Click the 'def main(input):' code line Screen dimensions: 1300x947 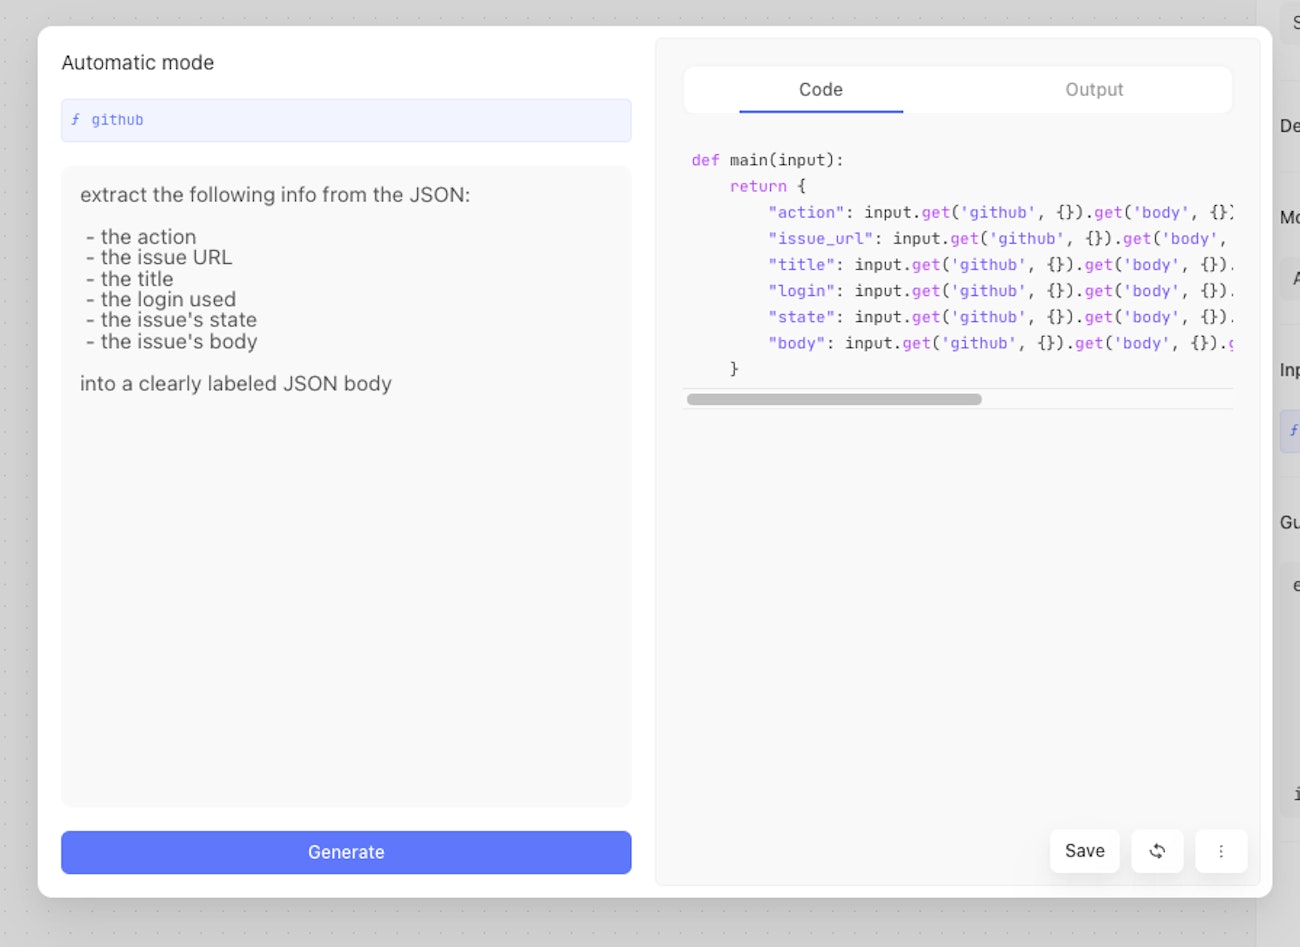pos(767,160)
